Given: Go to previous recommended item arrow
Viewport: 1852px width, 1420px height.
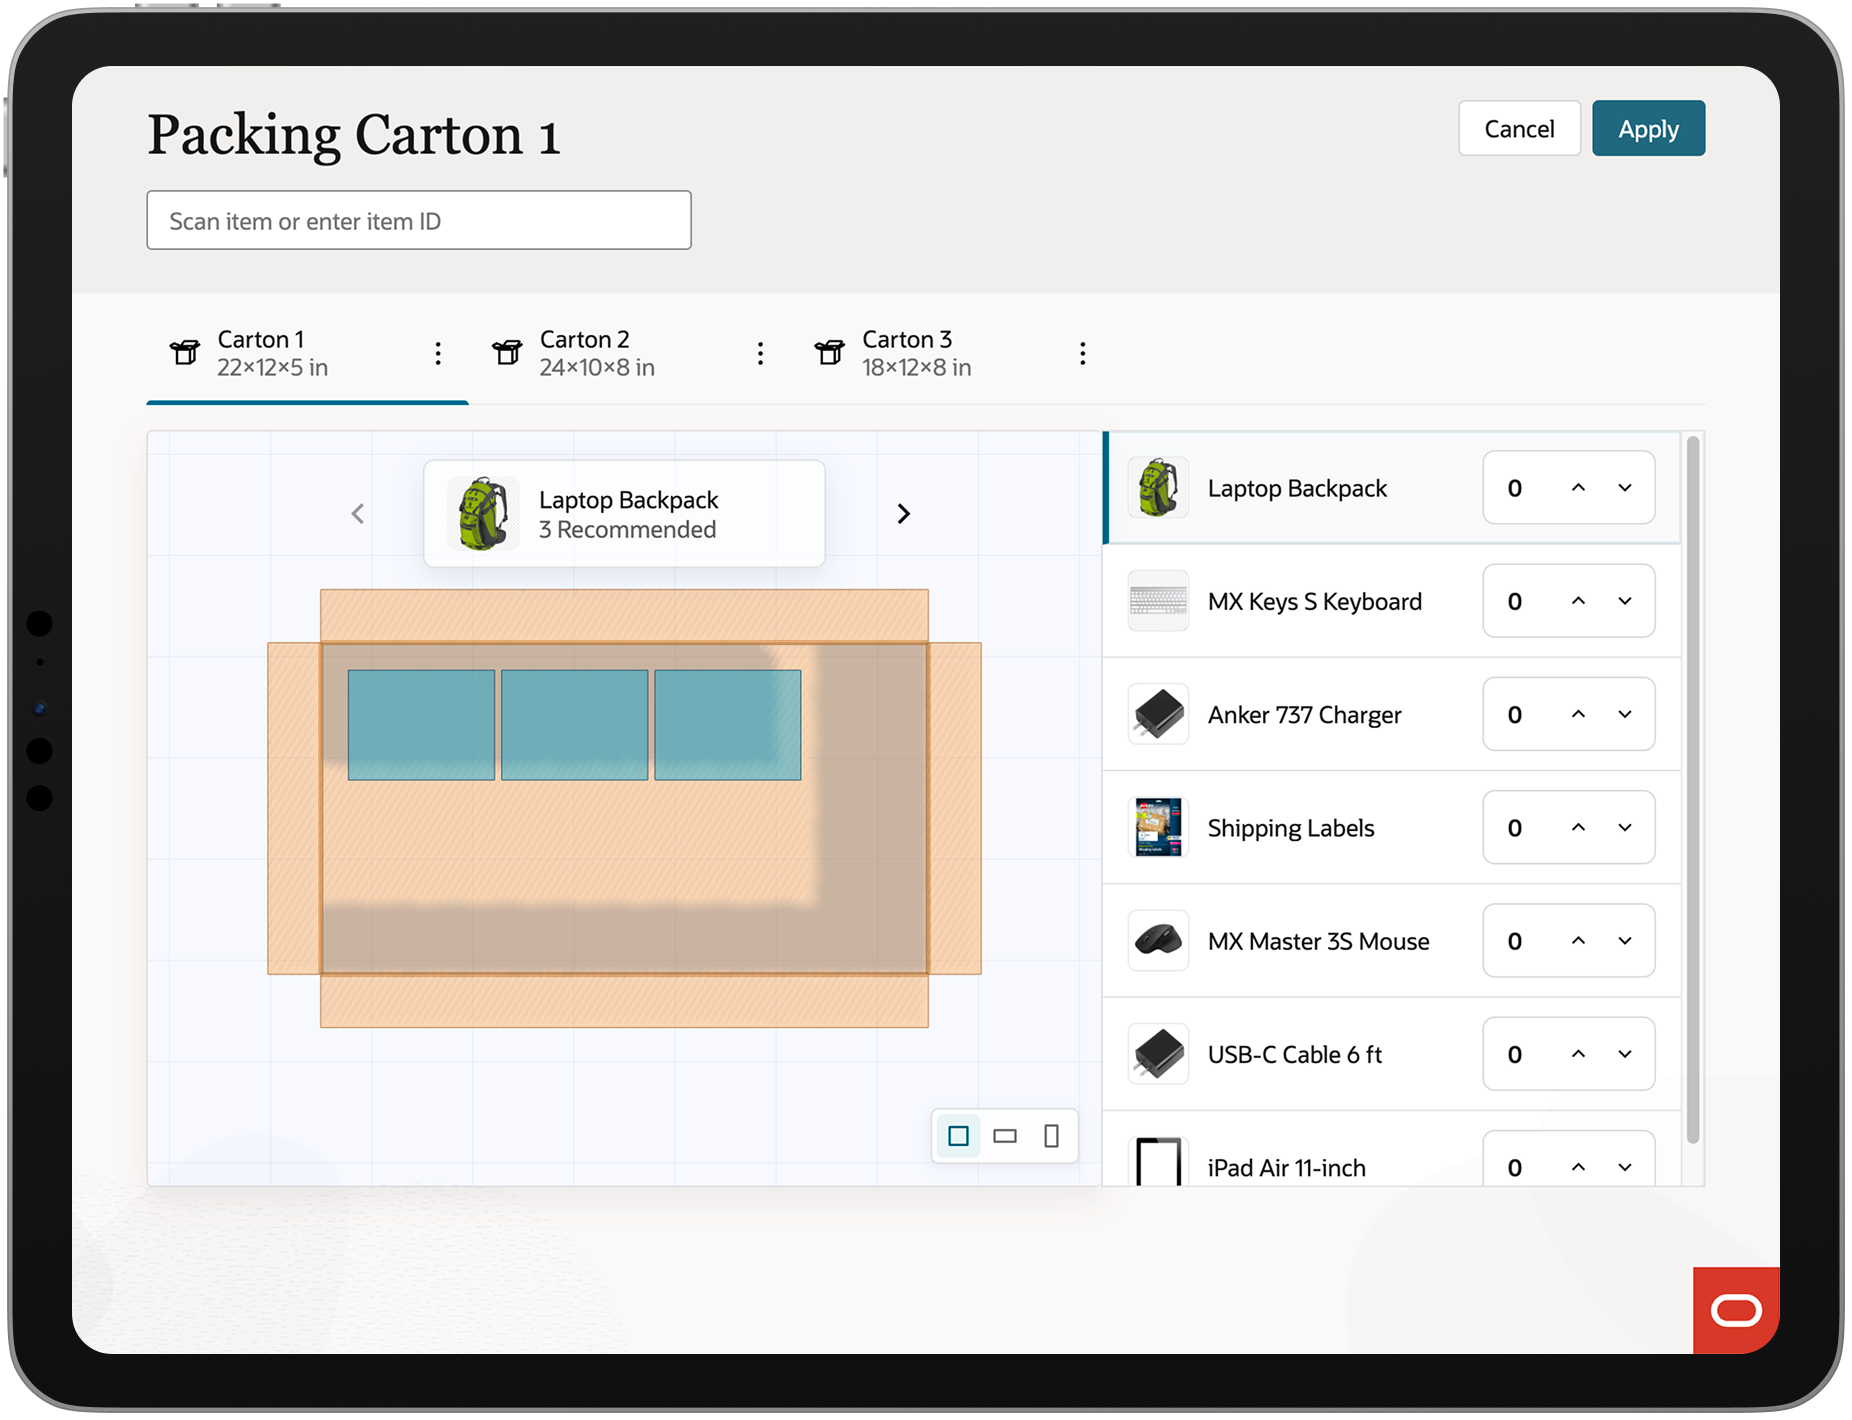Looking at the screenshot, I should [358, 513].
